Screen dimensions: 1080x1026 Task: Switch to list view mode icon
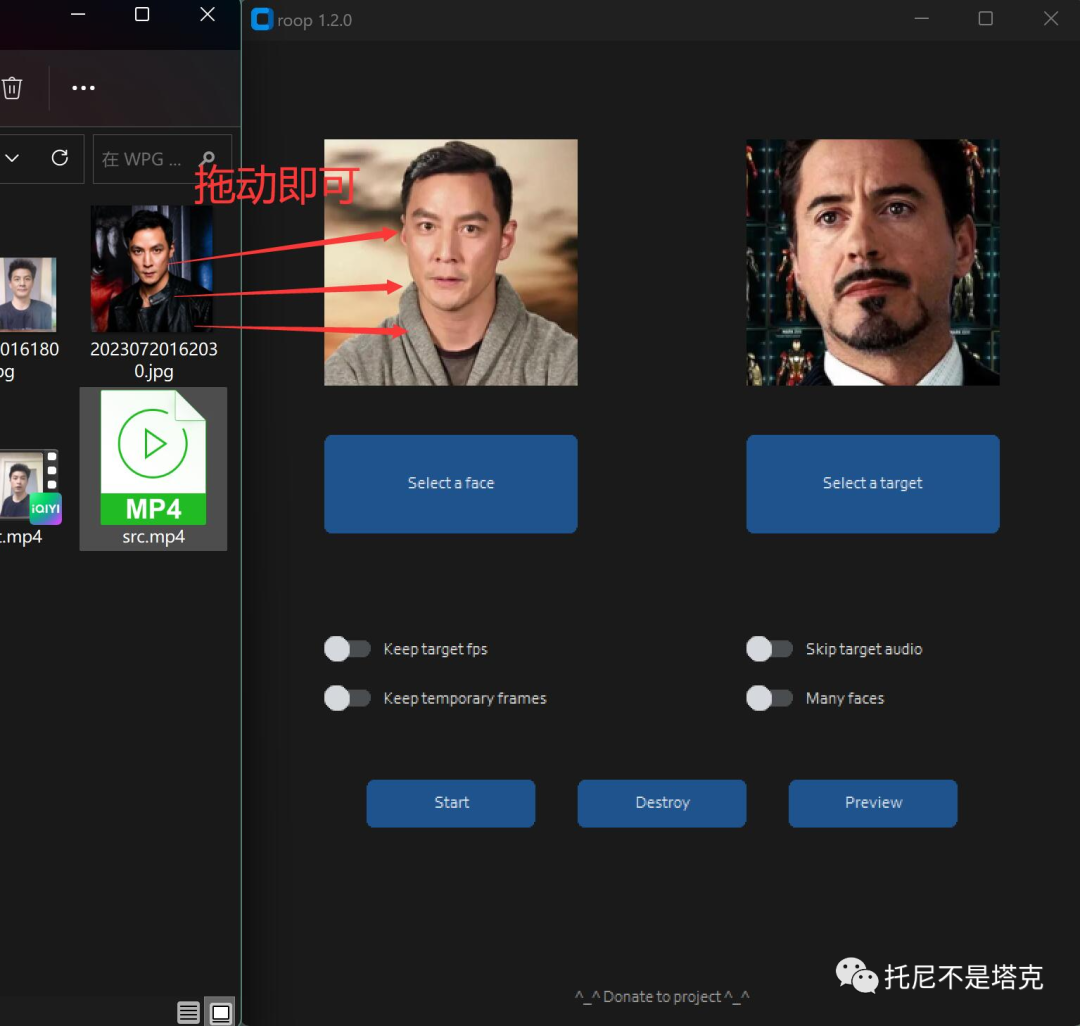tap(188, 1012)
